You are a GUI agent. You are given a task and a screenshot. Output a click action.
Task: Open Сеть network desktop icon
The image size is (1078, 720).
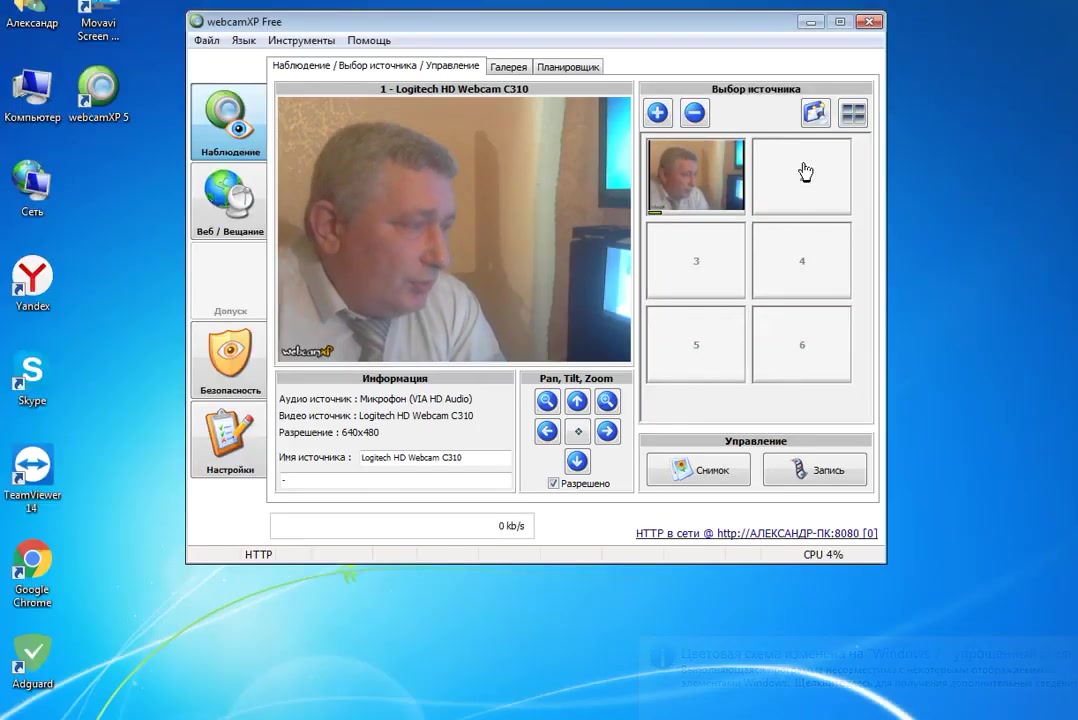[32, 188]
